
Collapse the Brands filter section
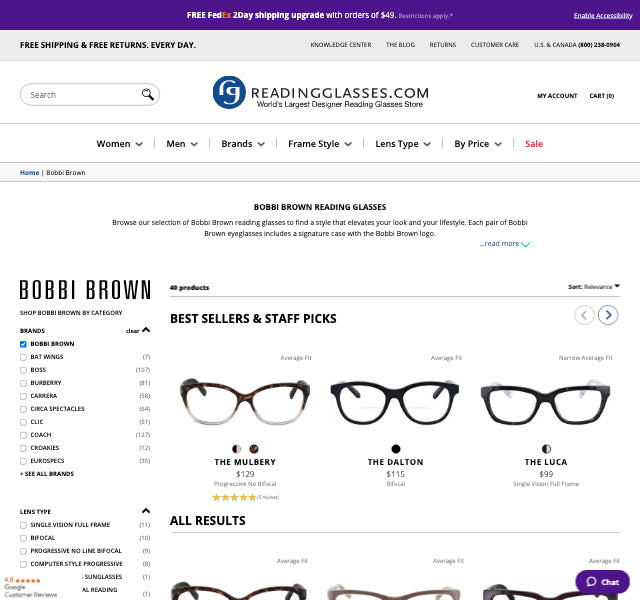146,330
